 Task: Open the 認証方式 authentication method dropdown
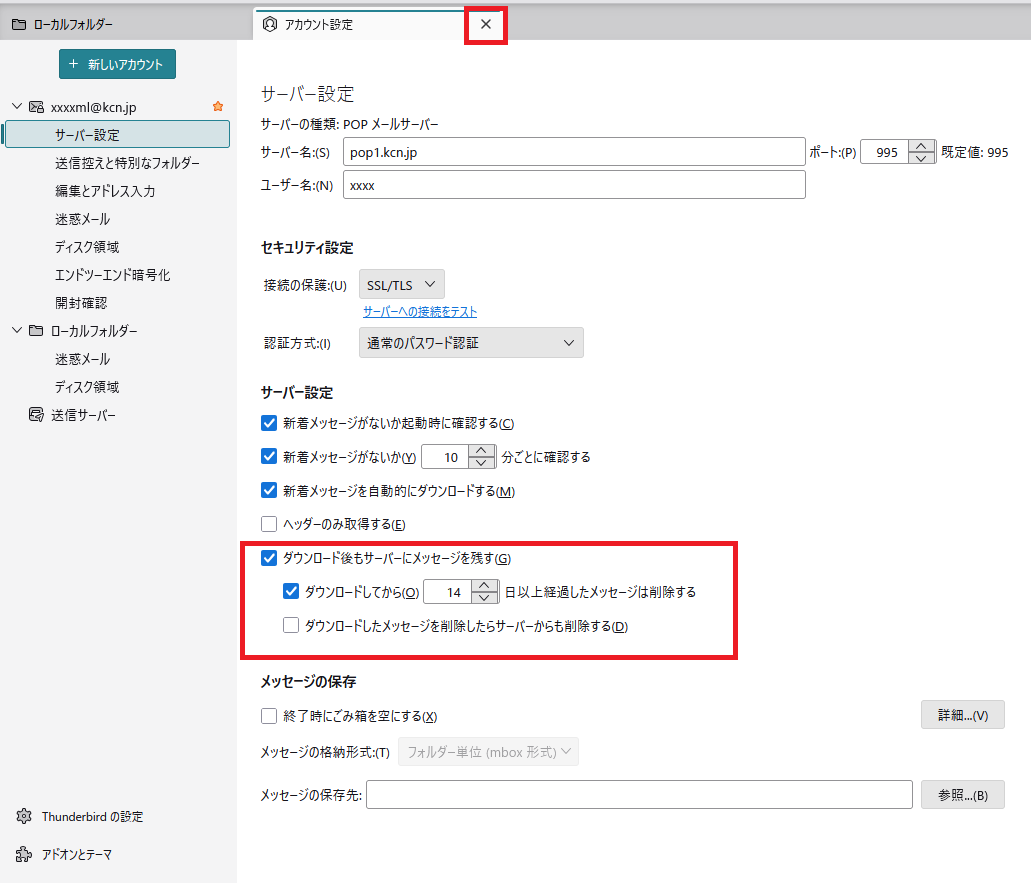[x=471, y=343]
